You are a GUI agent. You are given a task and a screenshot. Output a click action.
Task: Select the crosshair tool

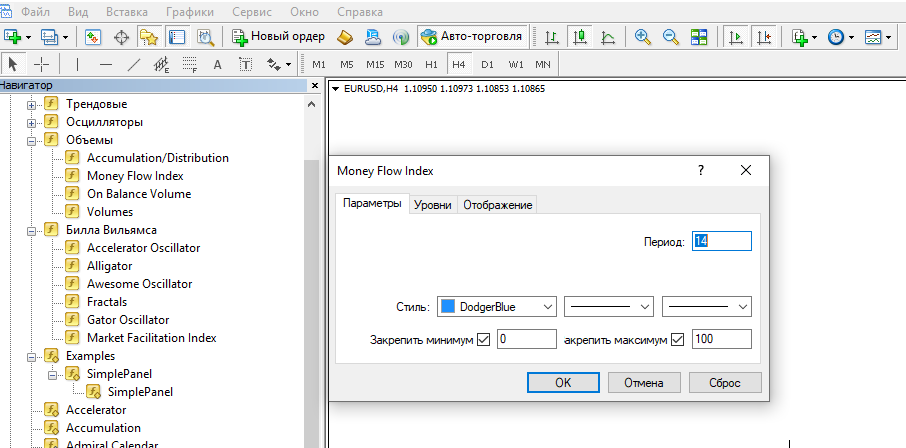click(42, 64)
